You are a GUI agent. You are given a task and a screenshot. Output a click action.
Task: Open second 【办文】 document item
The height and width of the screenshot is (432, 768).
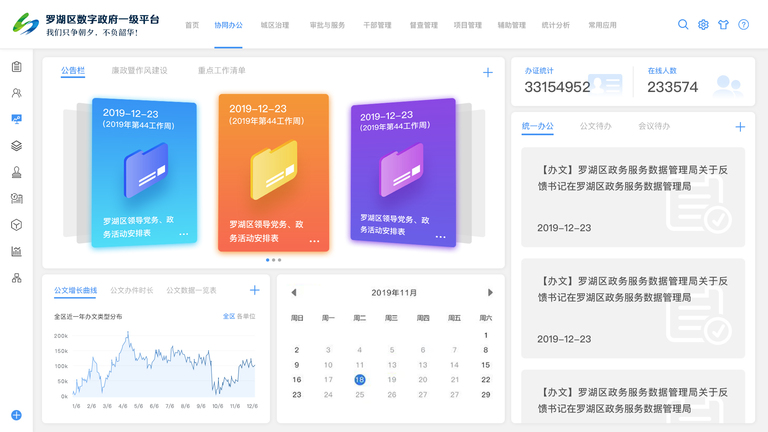[633, 309]
